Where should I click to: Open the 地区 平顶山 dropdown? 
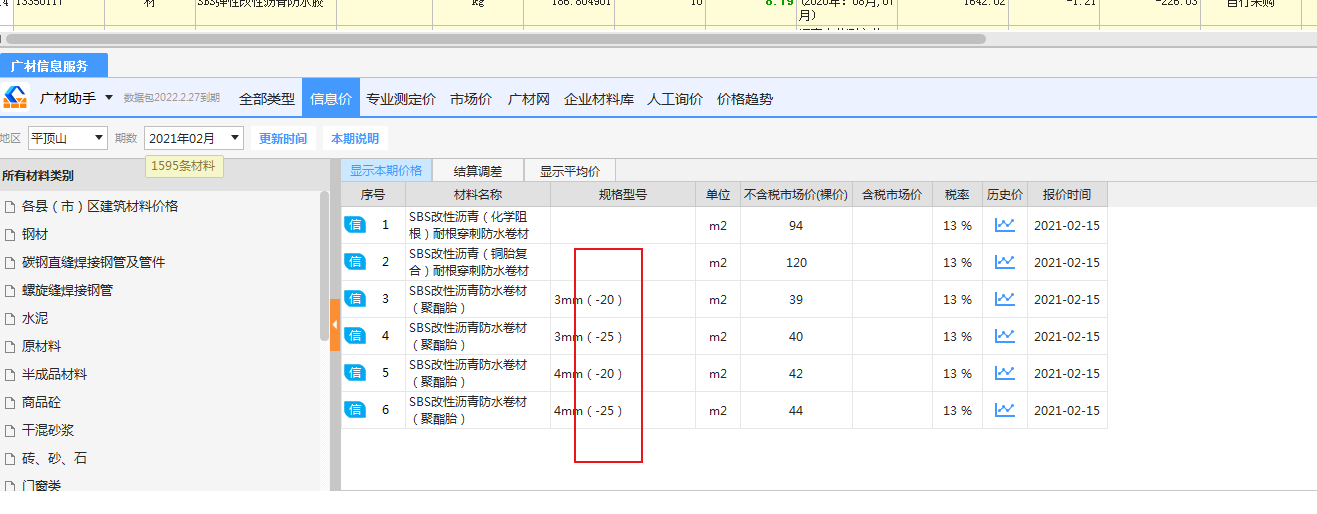(x=67, y=138)
